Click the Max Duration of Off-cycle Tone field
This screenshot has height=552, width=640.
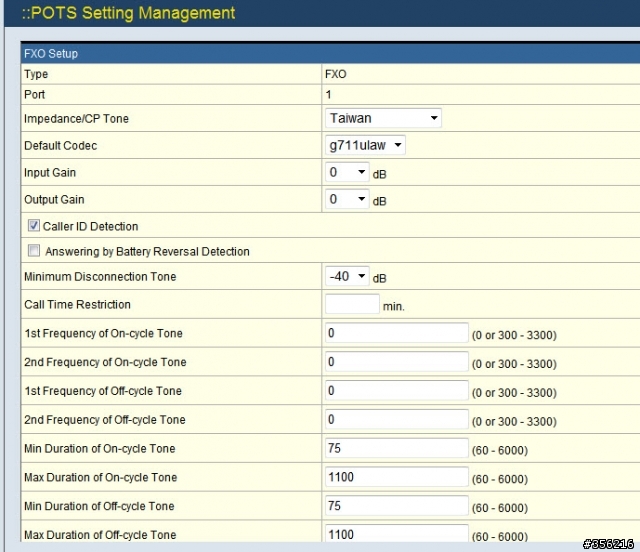pyautogui.click(x=397, y=533)
